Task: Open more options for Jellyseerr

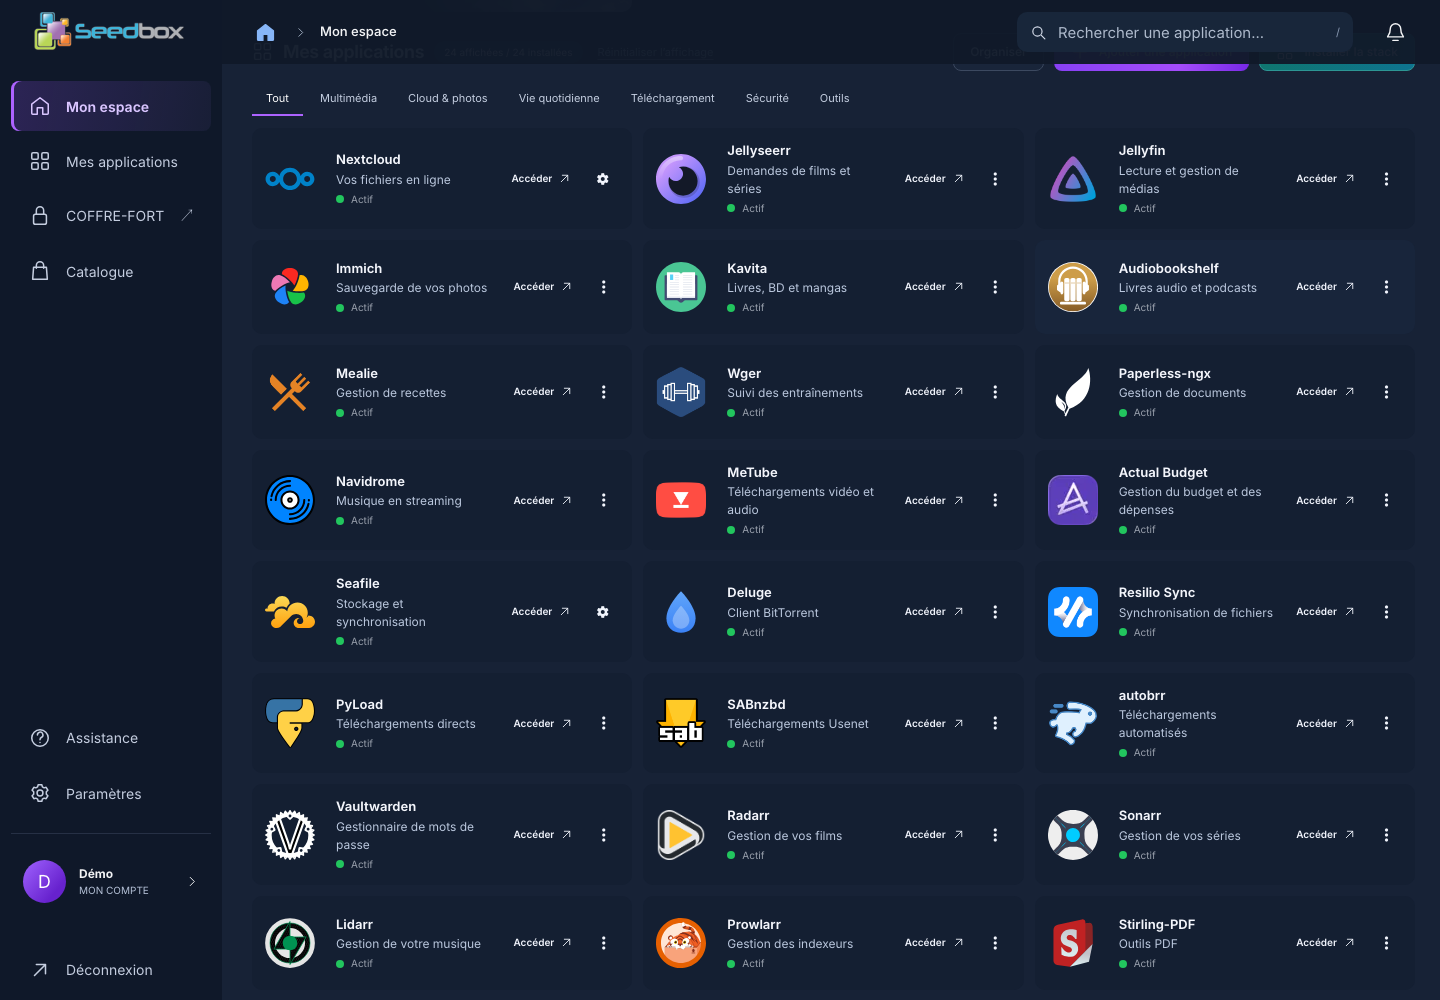Action: pos(995,179)
